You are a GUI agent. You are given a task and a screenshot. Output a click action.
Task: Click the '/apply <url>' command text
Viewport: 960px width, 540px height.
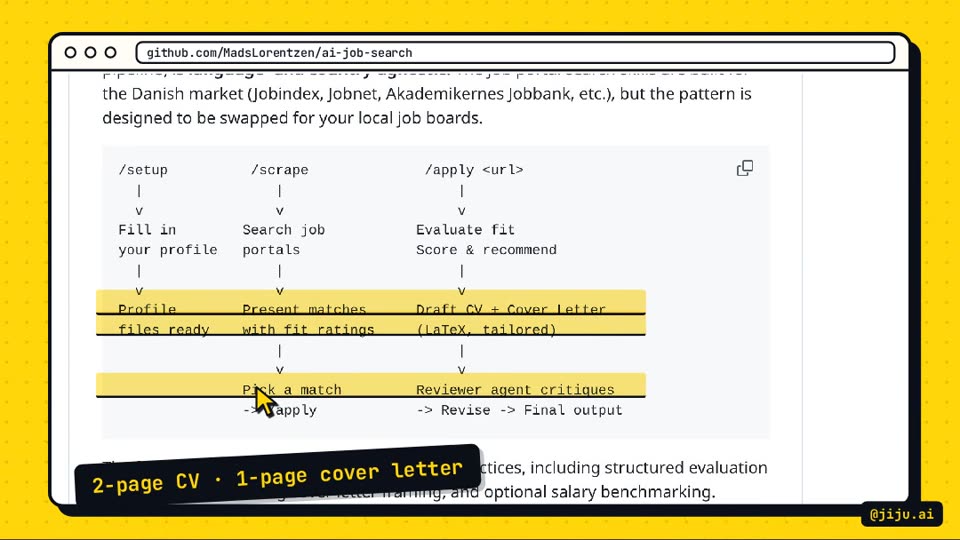(x=474, y=170)
